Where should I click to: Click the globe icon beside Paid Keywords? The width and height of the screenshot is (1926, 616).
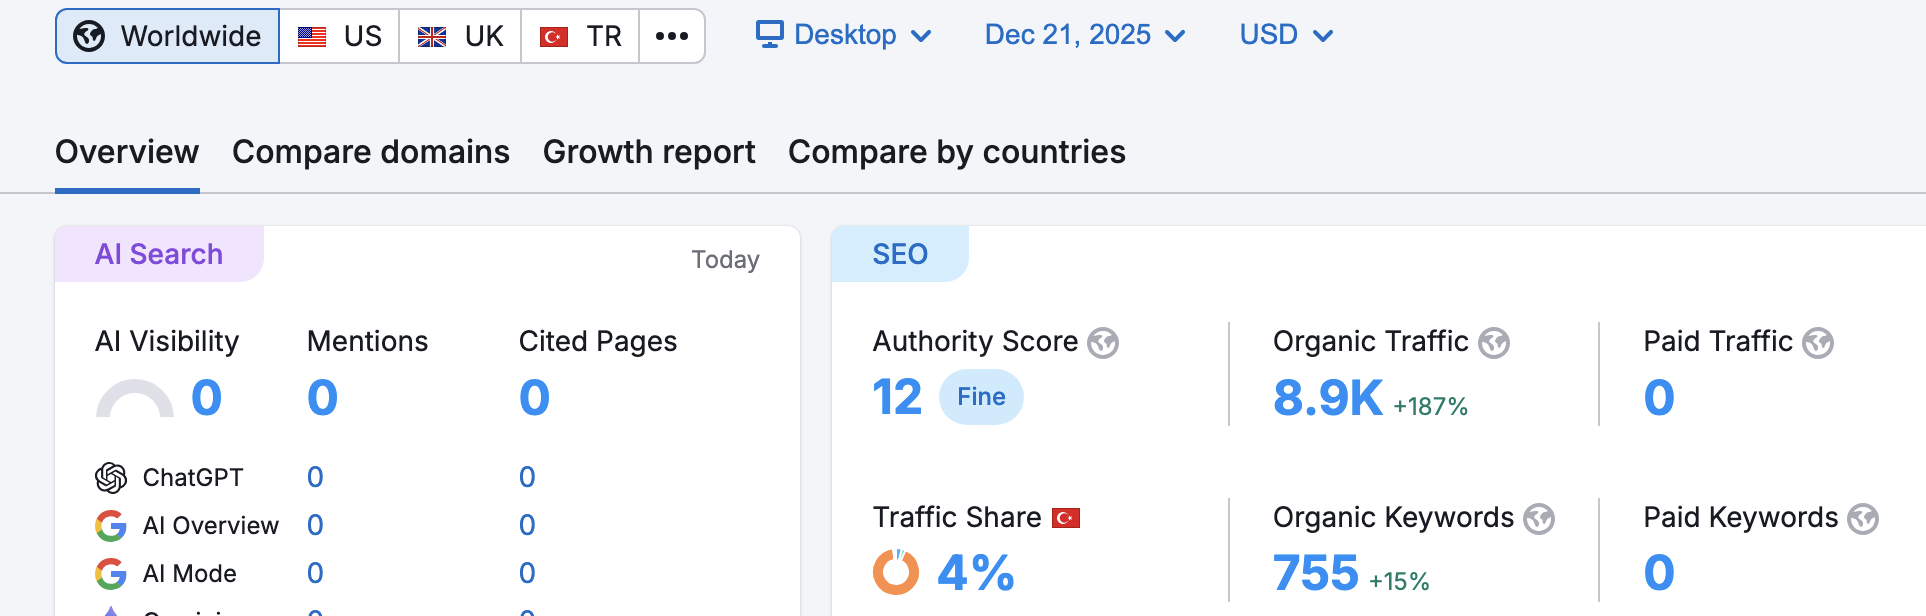(1863, 519)
